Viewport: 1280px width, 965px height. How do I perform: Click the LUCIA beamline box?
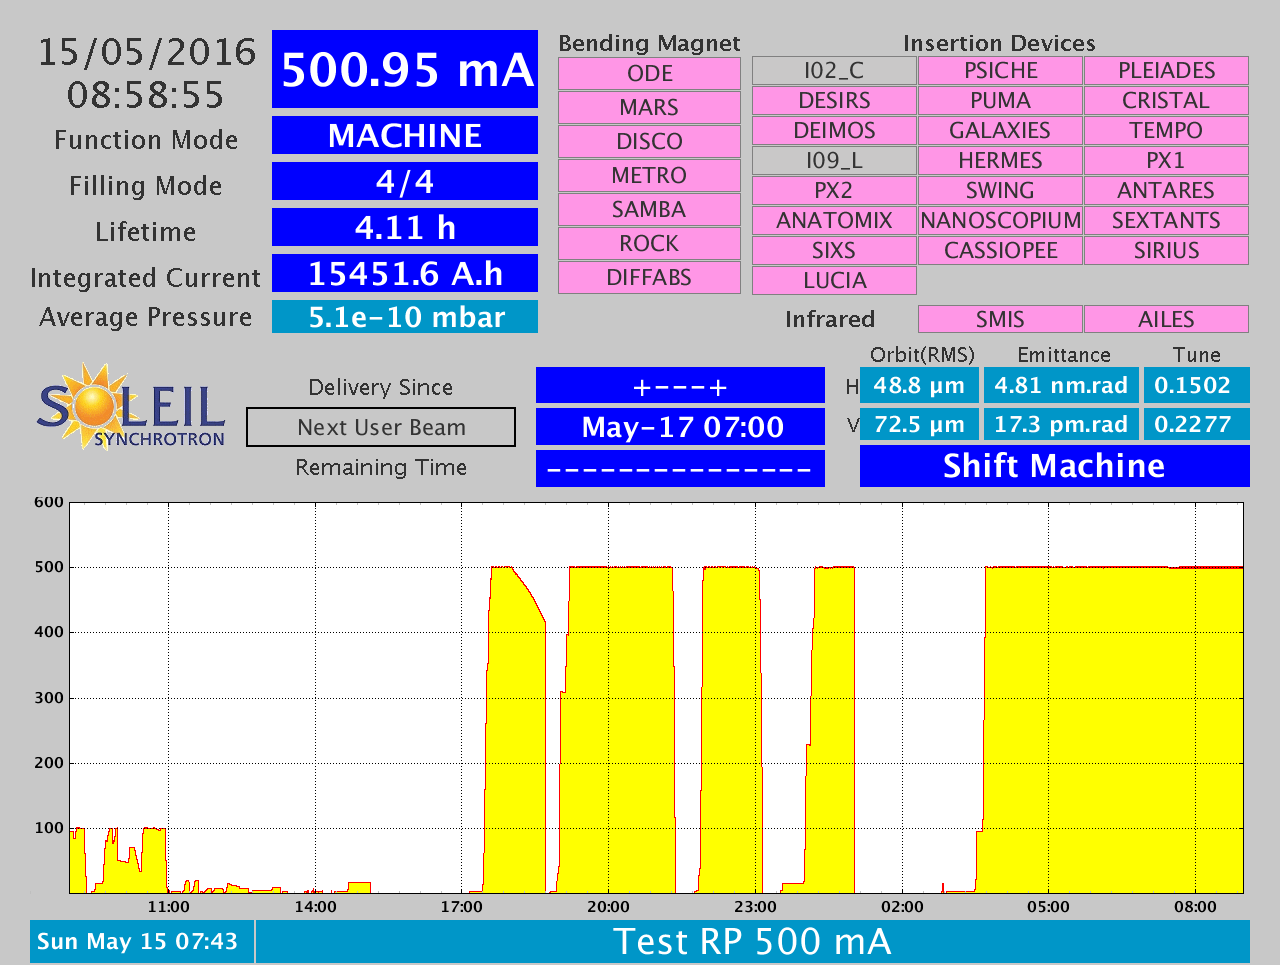click(834, 280)
